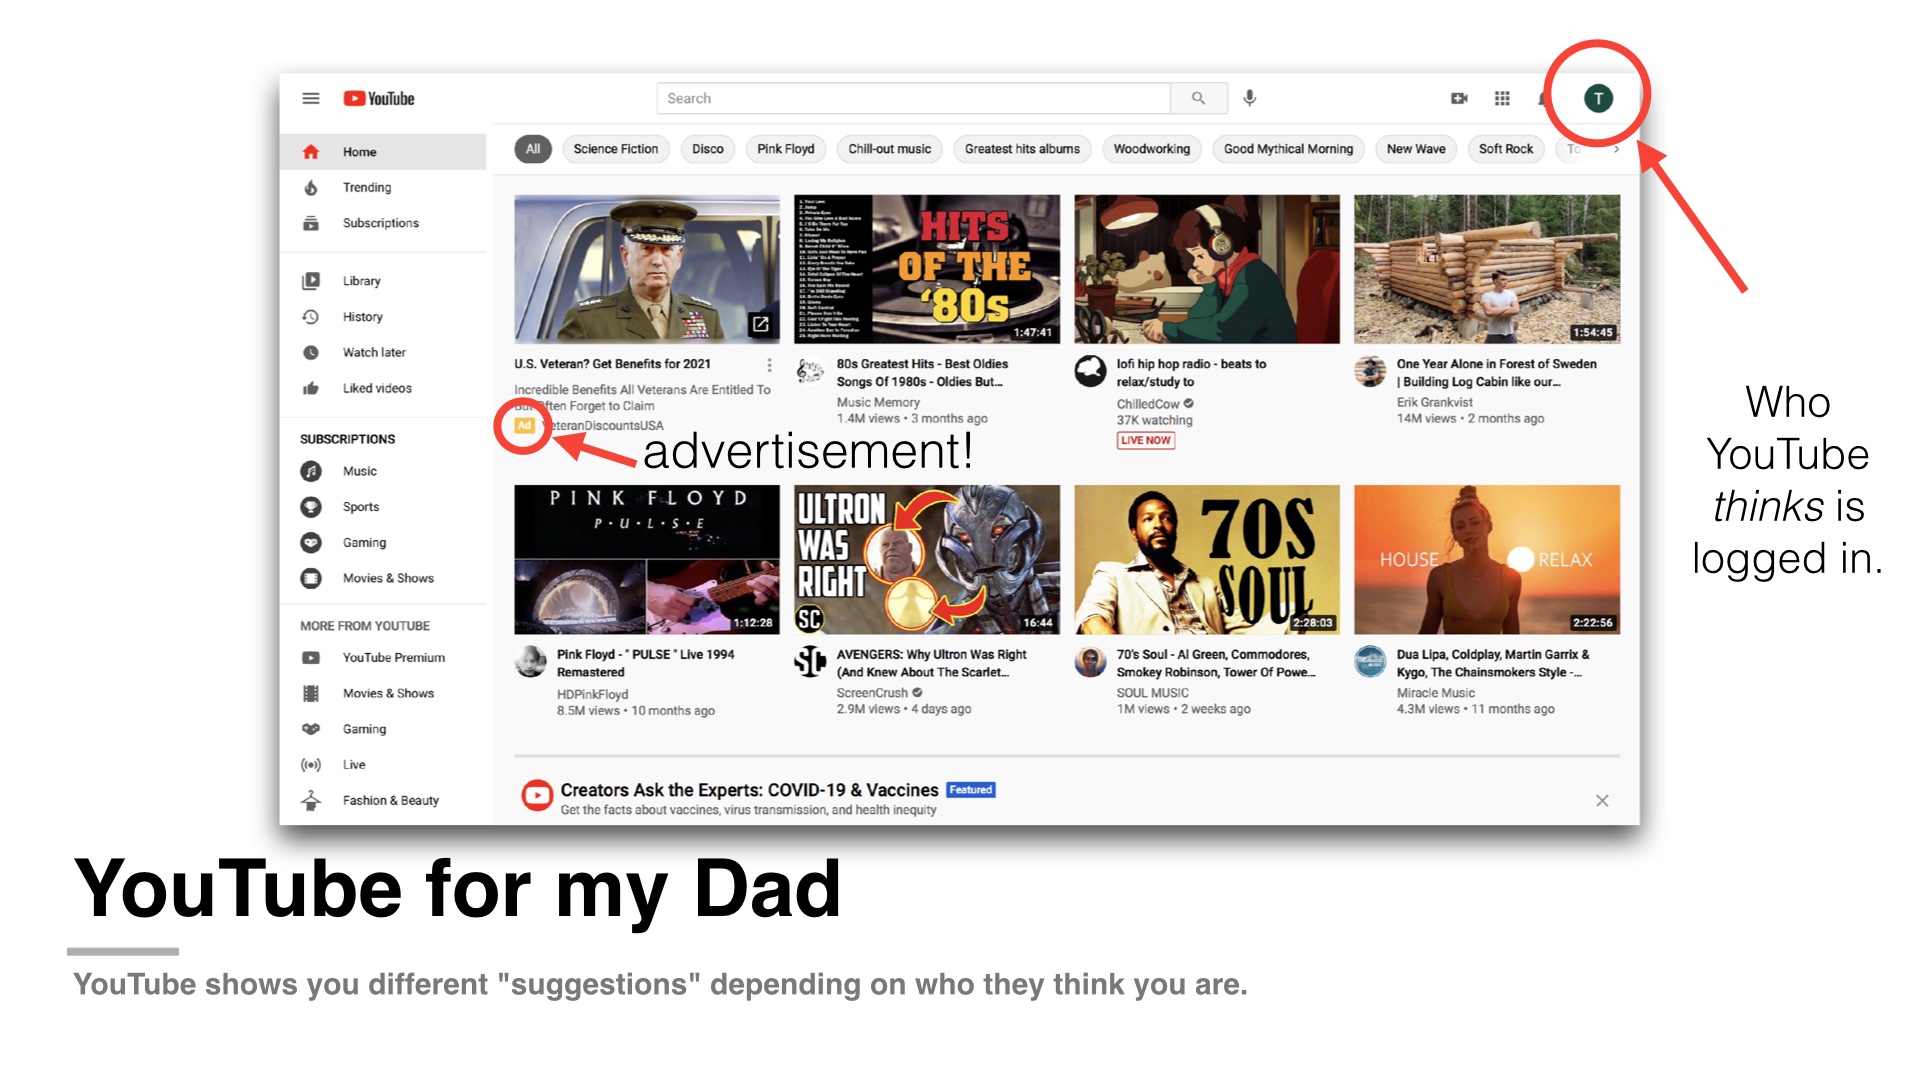Open the Miracle Music channel link
This screenshot has height=1080, width=1920.
coord(1435,693)
